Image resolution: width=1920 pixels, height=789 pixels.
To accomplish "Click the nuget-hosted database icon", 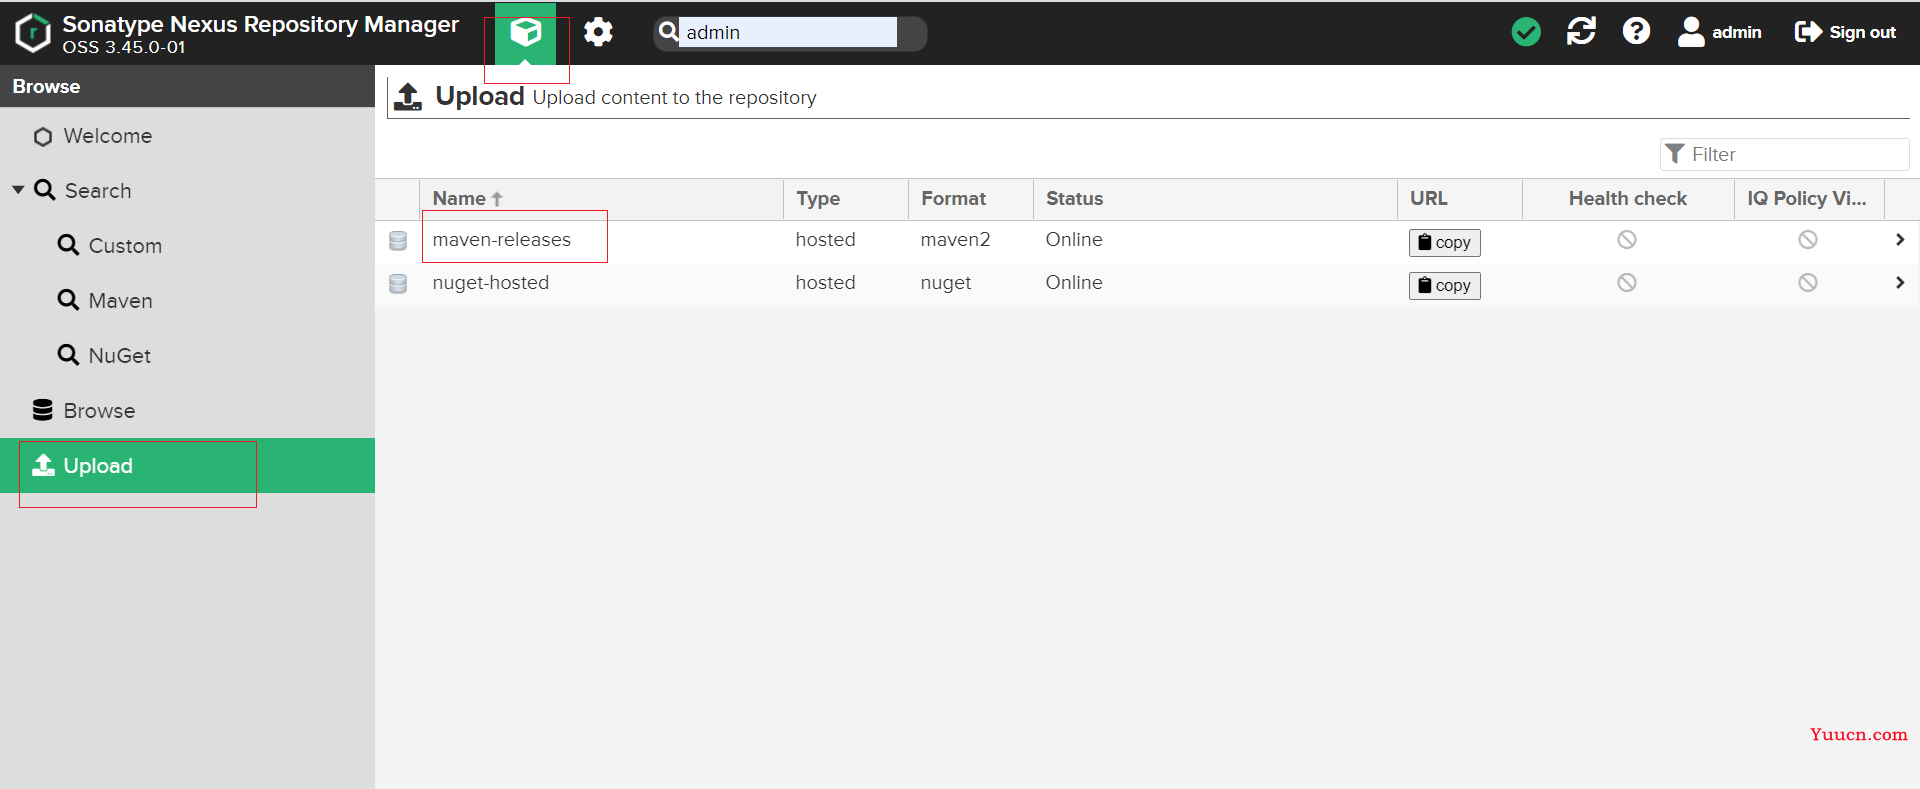I will (x=398, y=284).
